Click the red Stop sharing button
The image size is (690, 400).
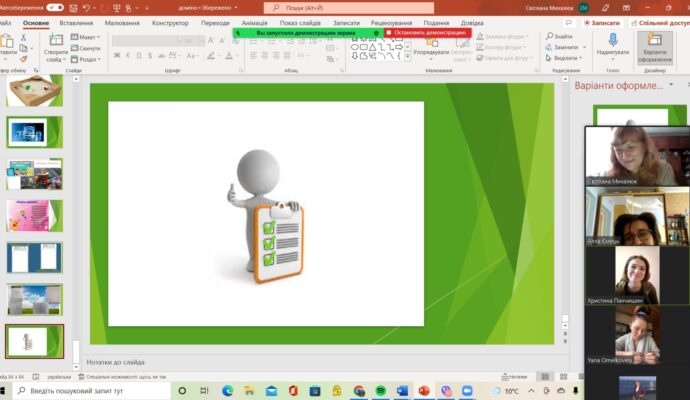(427, 33)
